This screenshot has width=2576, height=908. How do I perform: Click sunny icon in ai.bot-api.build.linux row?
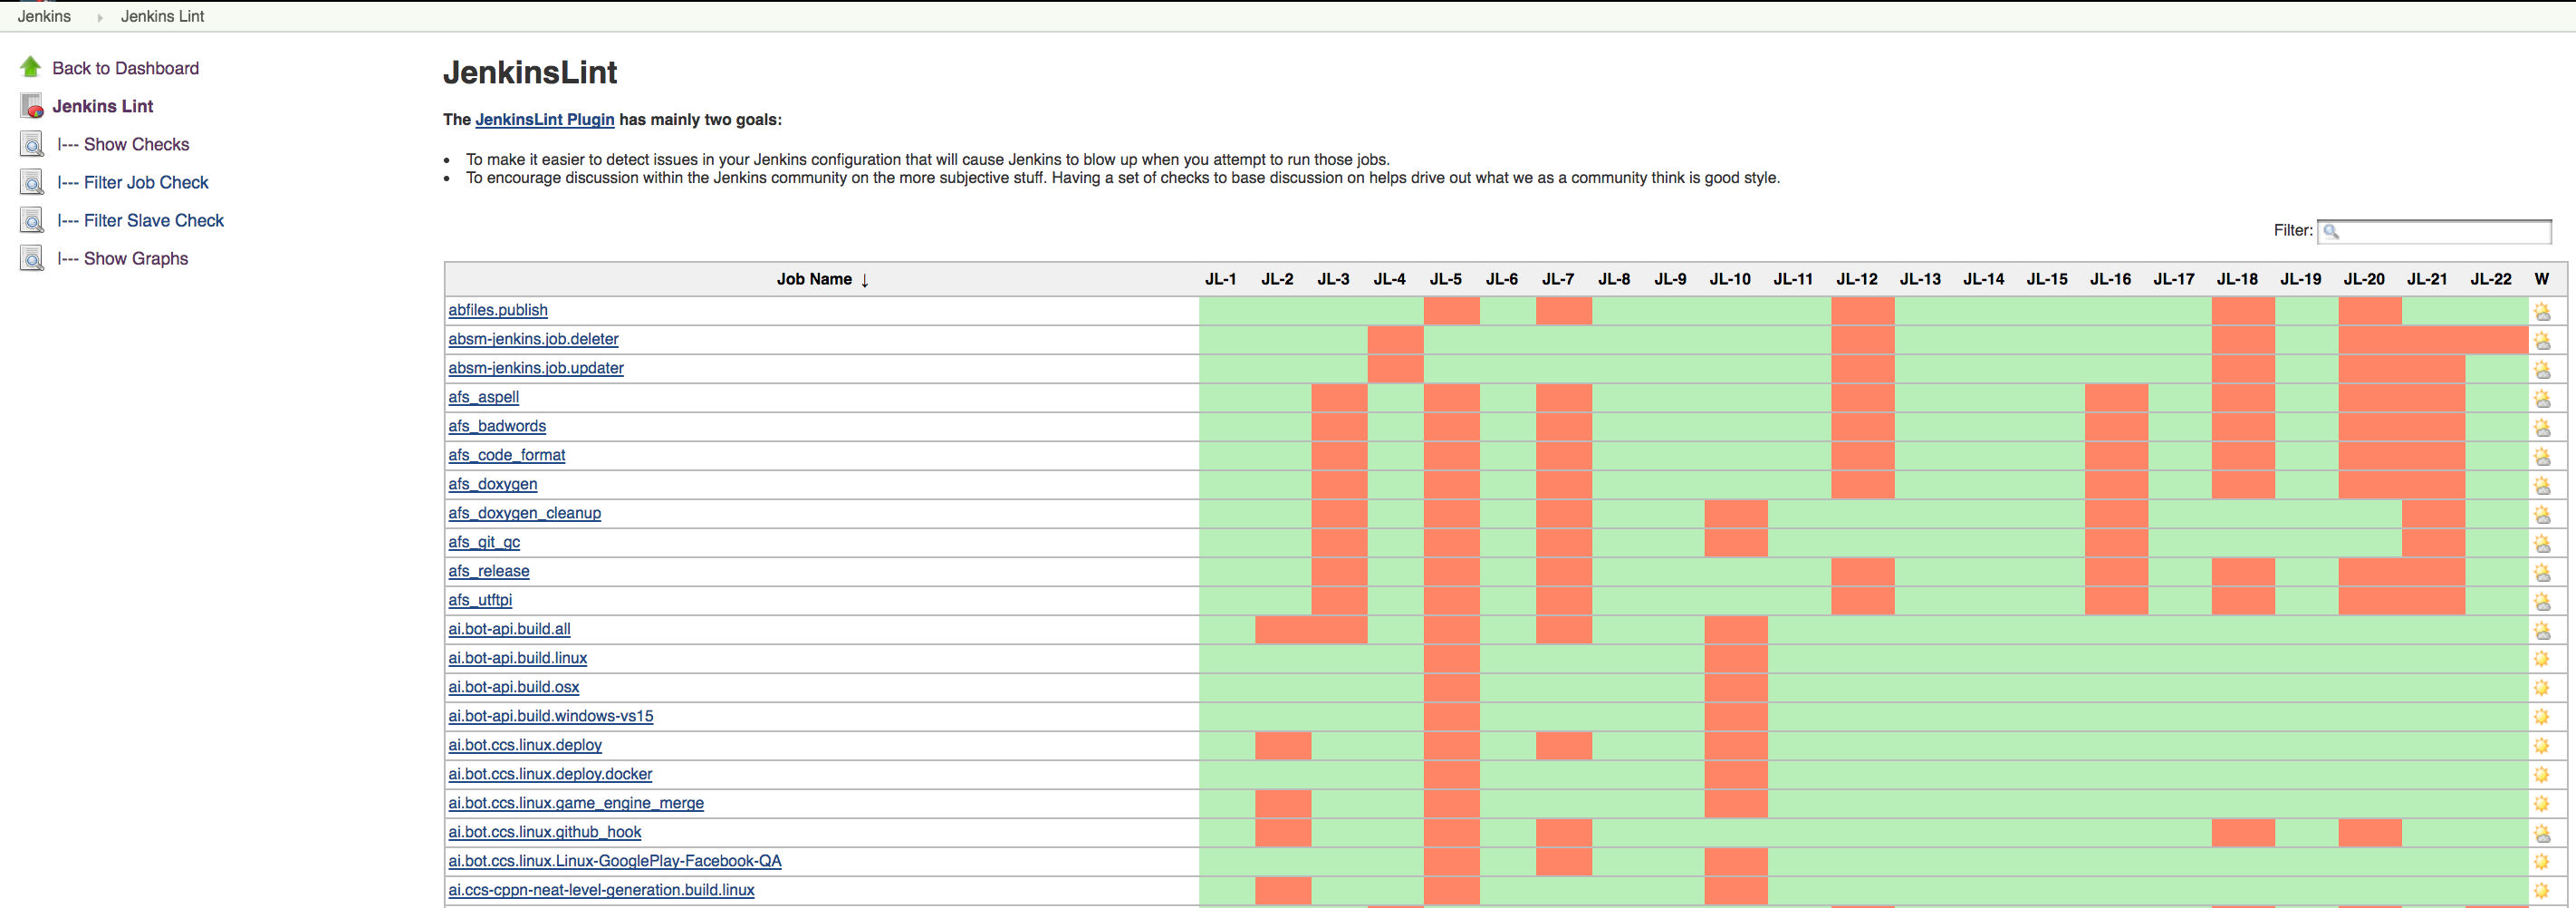(x=2542, y=659)
